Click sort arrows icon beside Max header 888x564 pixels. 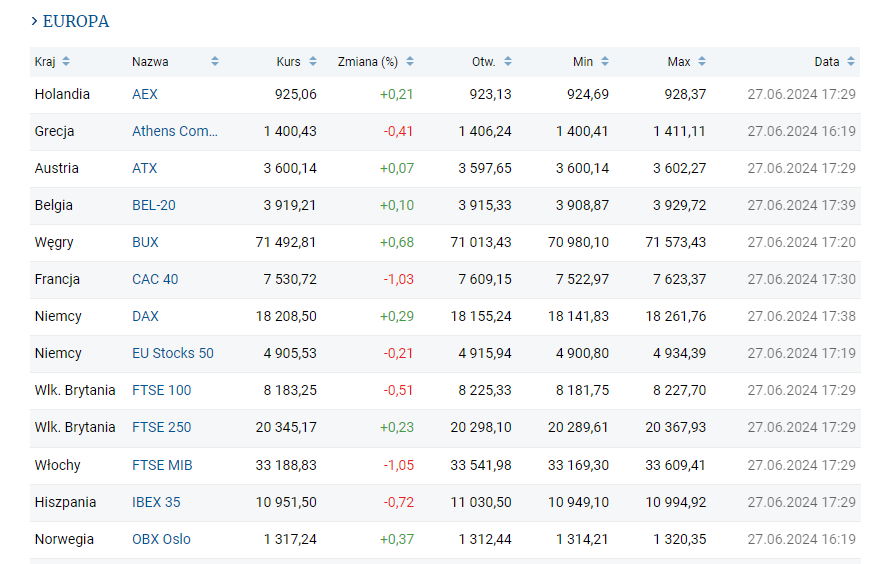(702, 61)
